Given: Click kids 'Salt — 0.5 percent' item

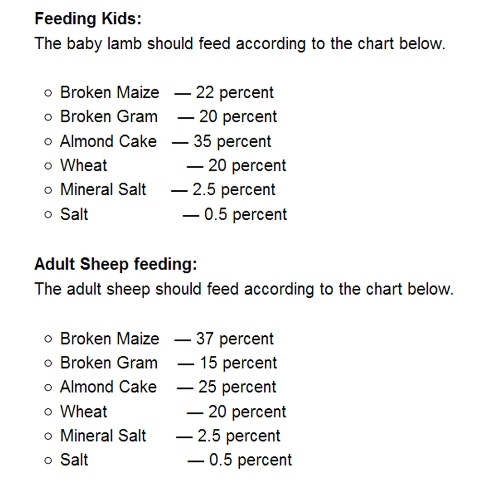Looking at the screenshot, I should 173,214.
